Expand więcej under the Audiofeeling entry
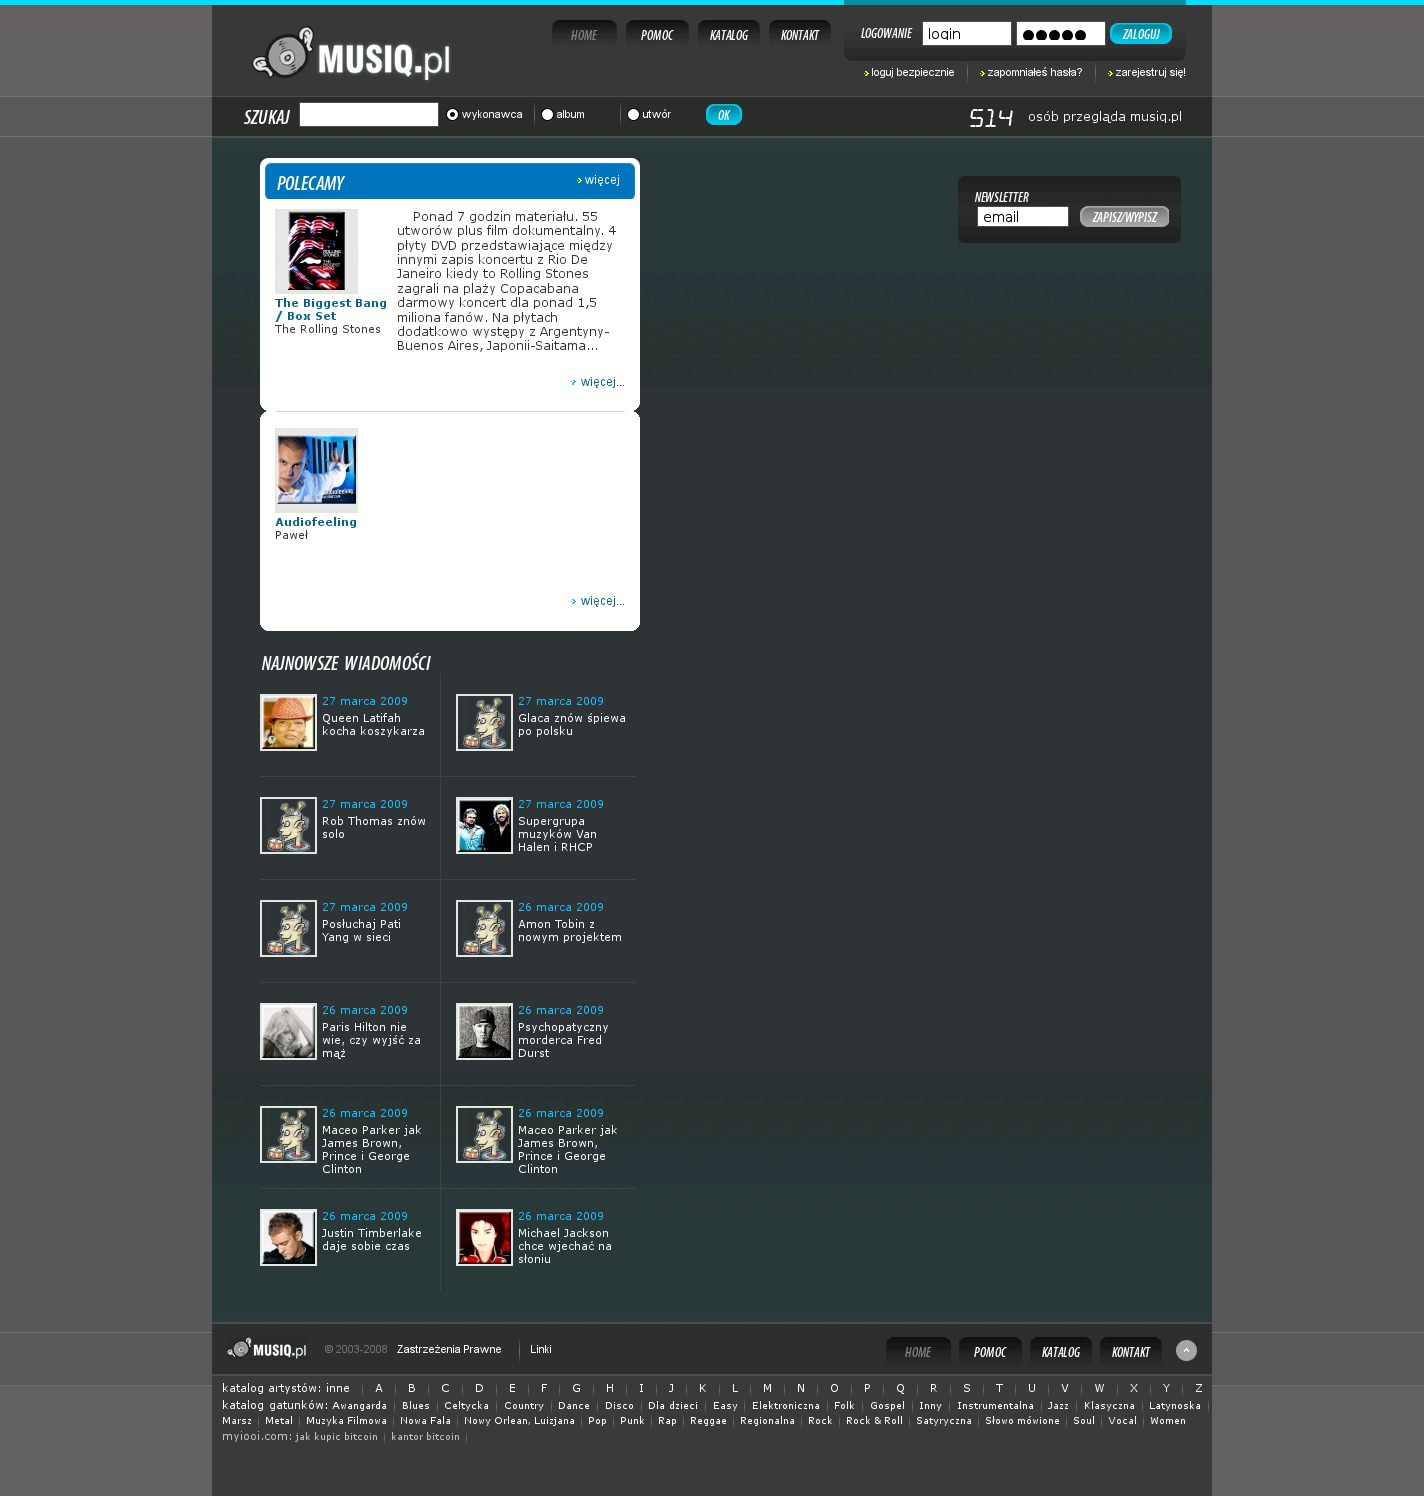 [x=601, y=601]
